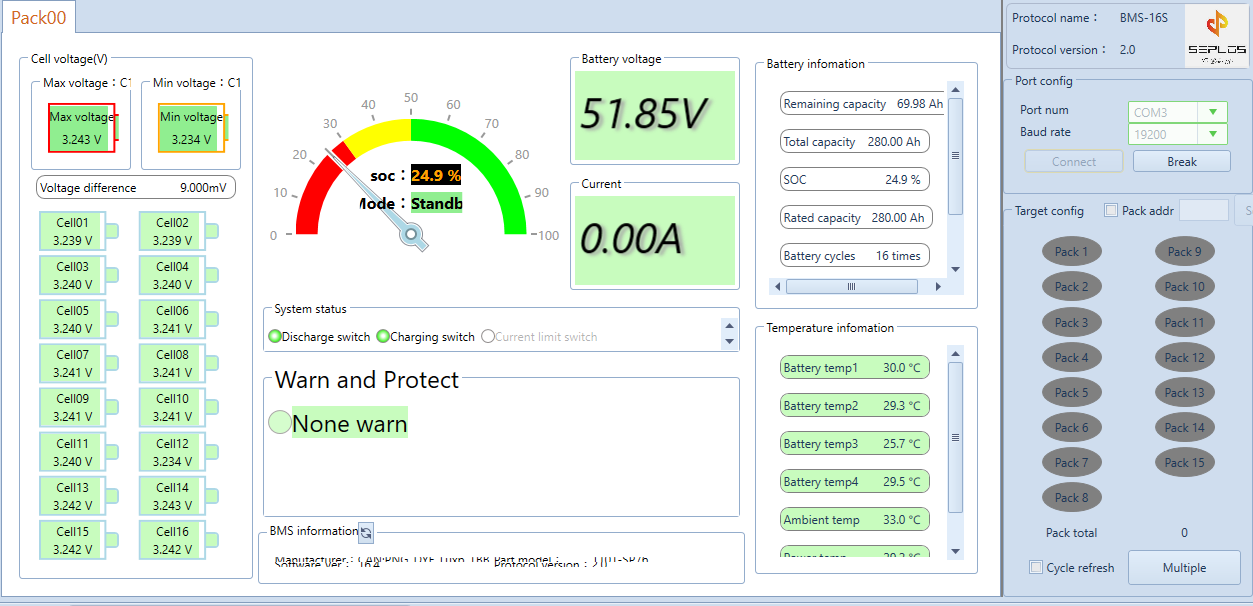The width and height of the screenshot is (1253, 606).
Task: Click the BMS information refresh icon
Action: 366,533
